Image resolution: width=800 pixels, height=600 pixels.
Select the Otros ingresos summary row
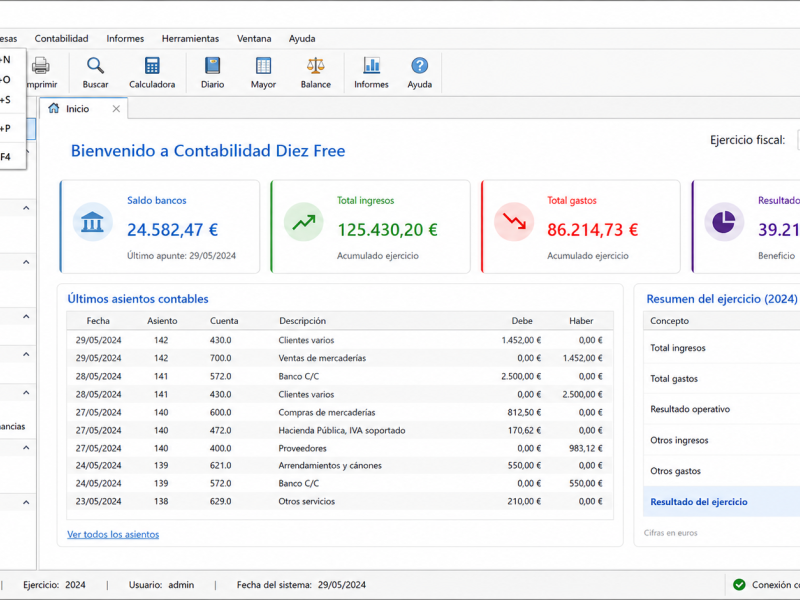tap(722, 440)
